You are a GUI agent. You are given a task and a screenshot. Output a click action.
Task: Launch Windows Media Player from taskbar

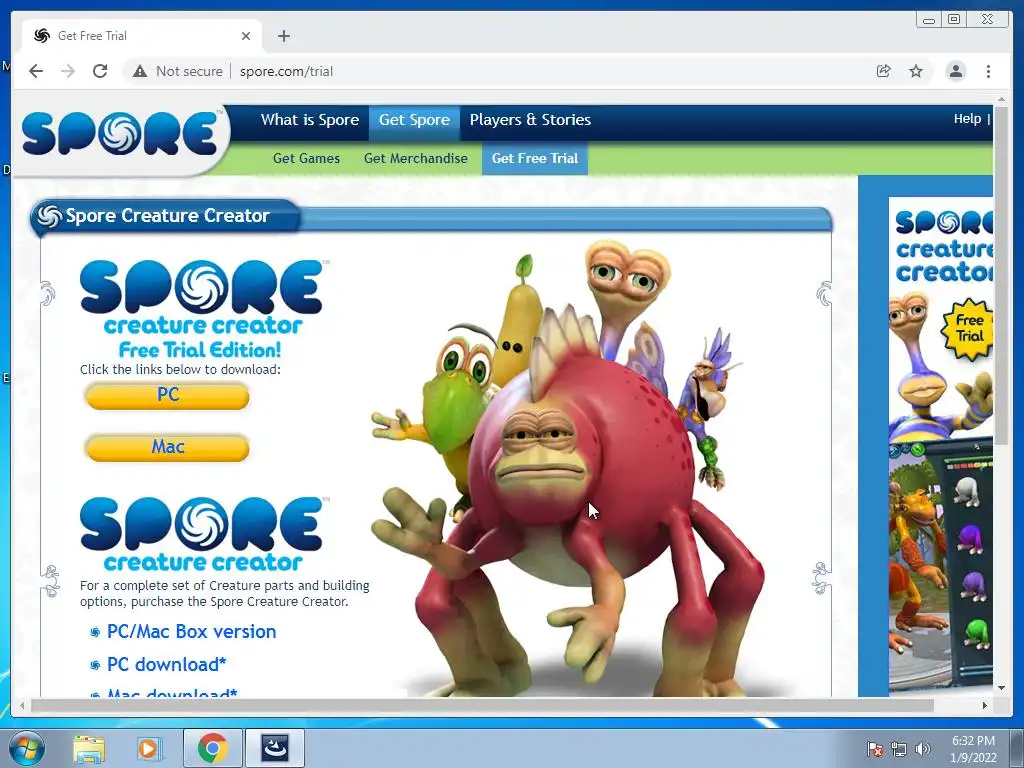click(x=150, y=748)
